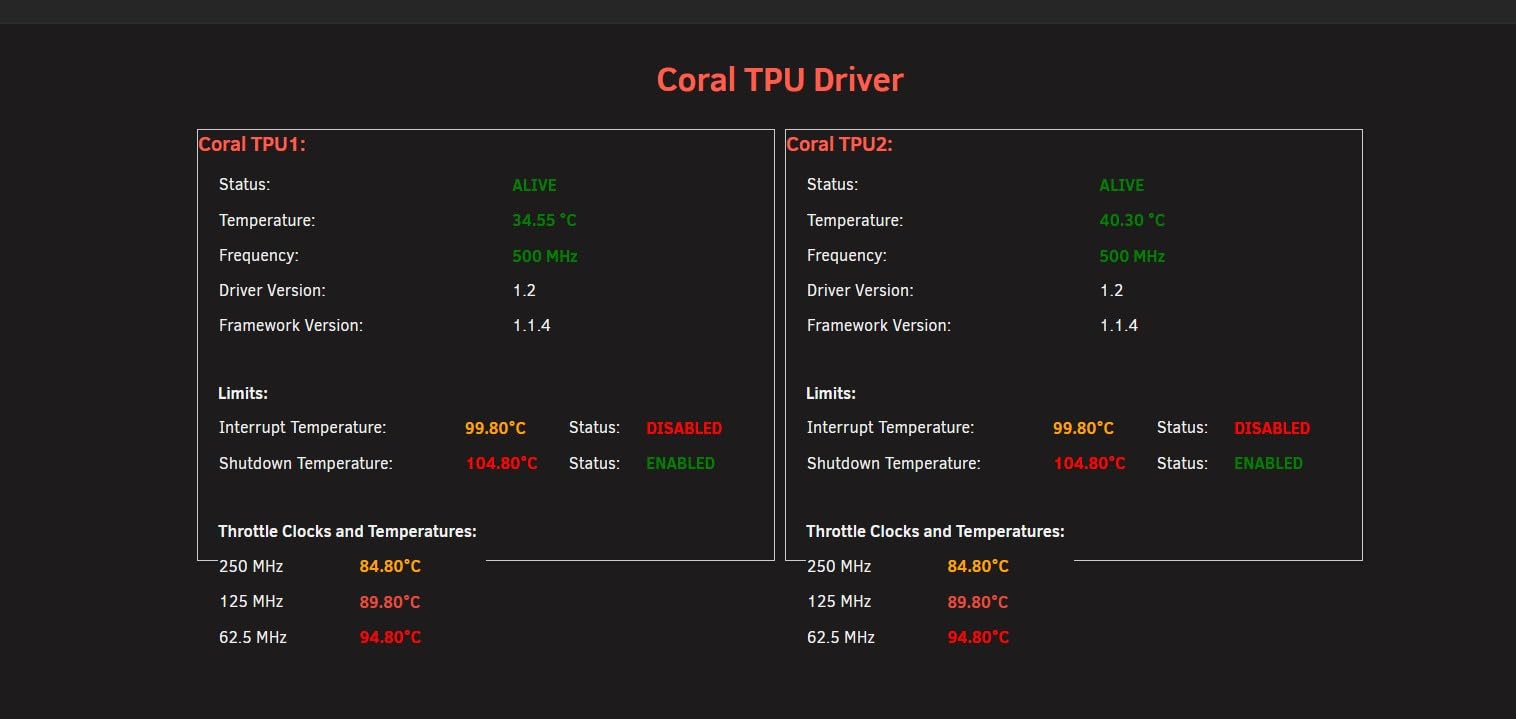Select the Coral TPU1 panel heading
Image resolution: width=1516 pixels, height=719 pixels.
(x=252, y=144)
